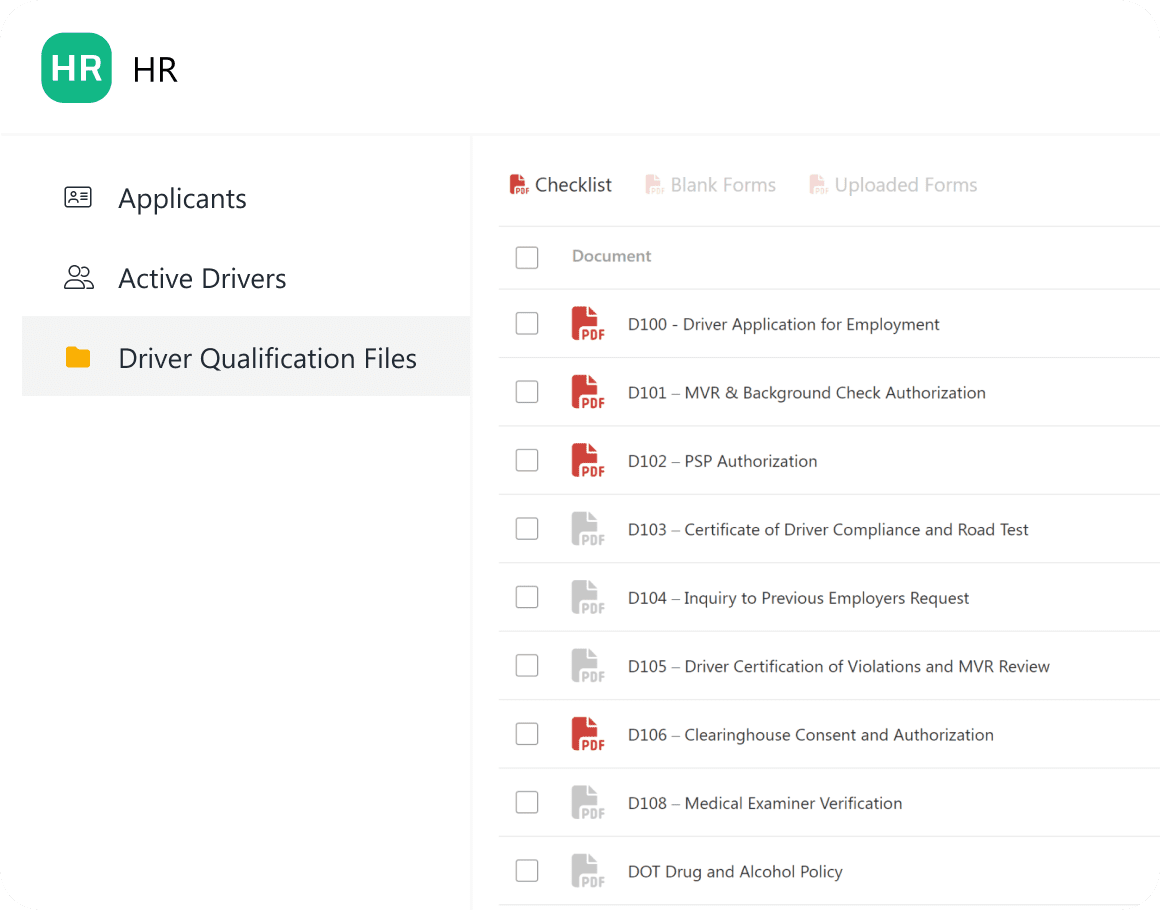Check the box for D100 Driver Application

coord(527,323)
